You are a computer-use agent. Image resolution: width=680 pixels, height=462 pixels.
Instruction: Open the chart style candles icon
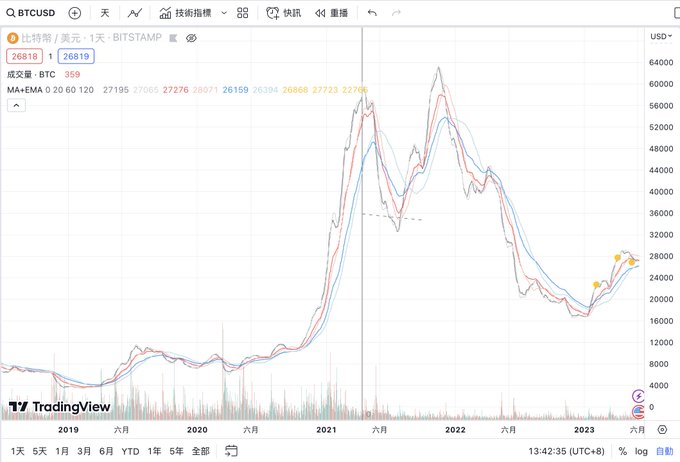(135, 13)
